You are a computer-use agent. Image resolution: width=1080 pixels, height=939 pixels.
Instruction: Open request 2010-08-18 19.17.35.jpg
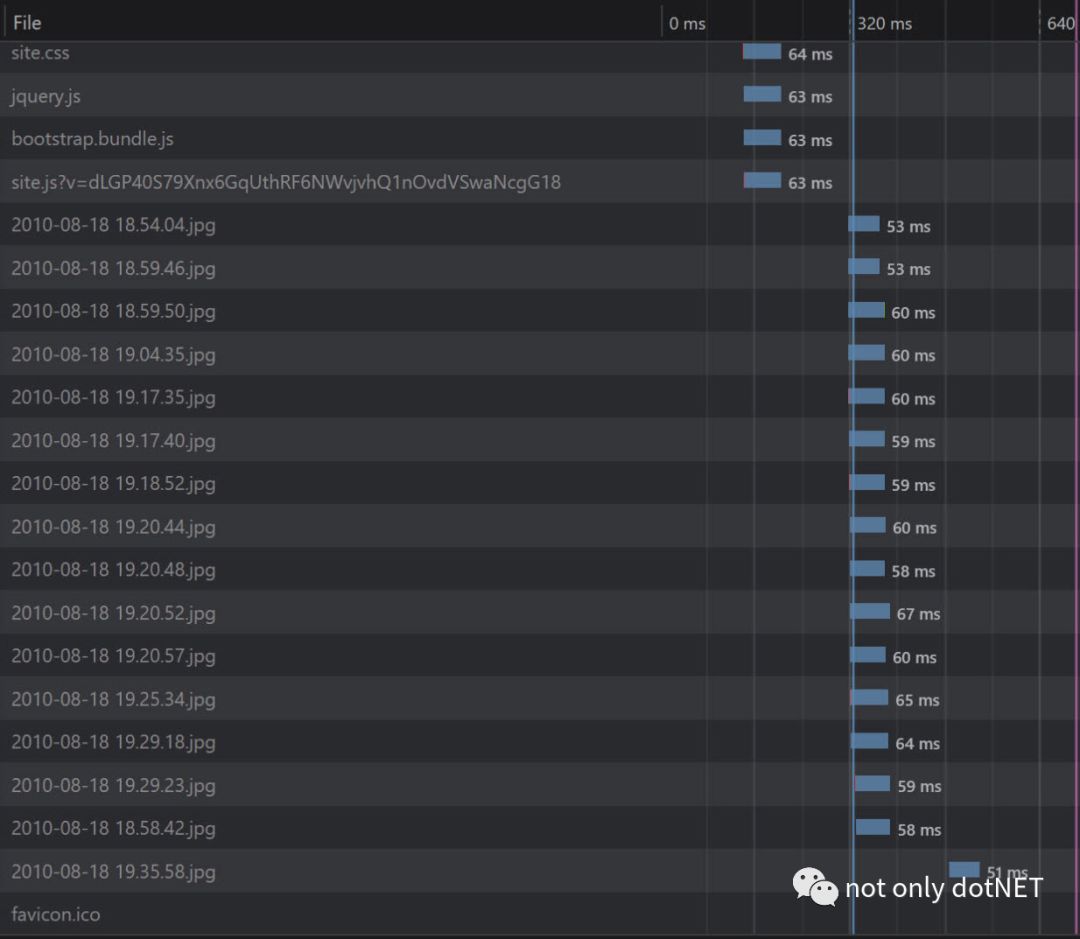click(540, 397)
